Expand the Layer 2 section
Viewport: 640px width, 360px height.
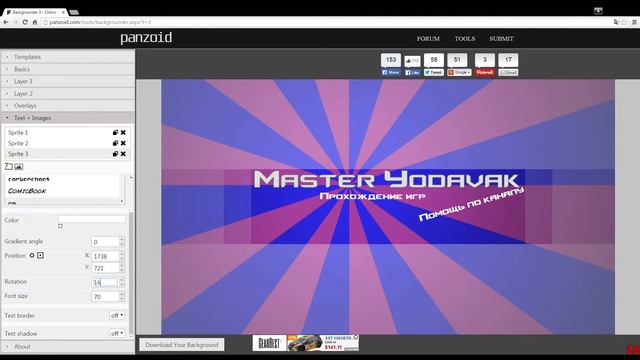click(x=68, y=93)
